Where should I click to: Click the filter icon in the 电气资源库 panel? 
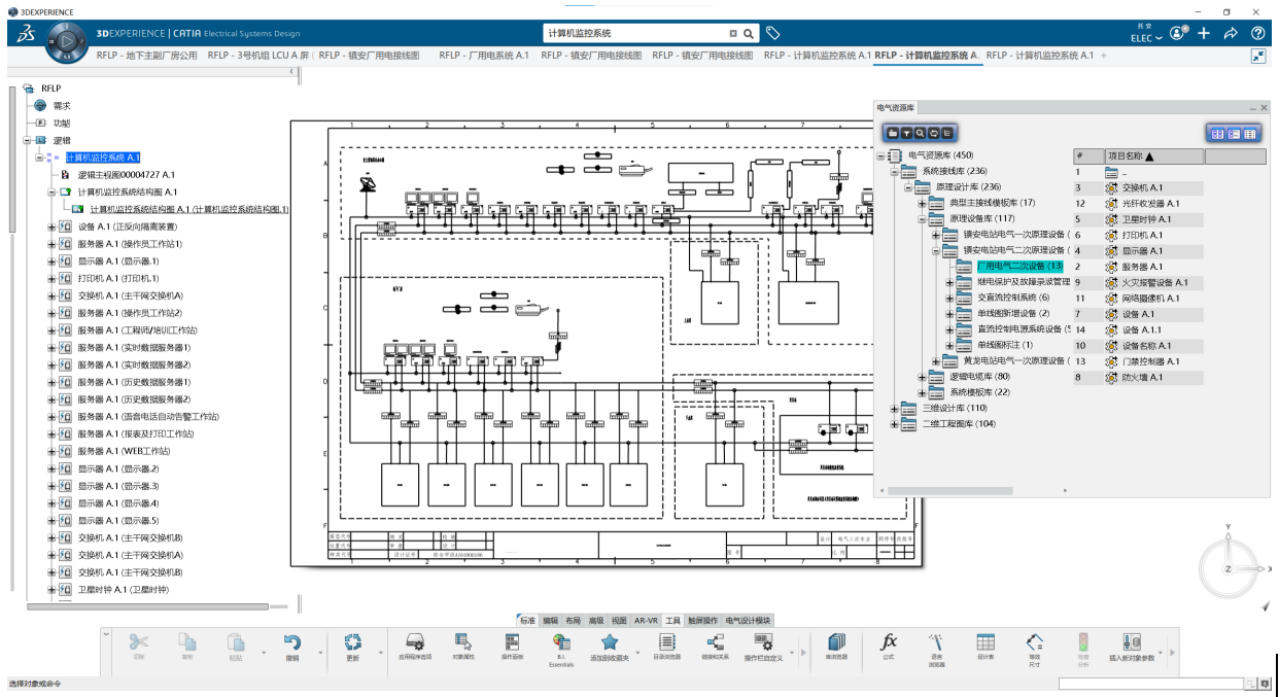pyautogui.click(x=906, y=132)
